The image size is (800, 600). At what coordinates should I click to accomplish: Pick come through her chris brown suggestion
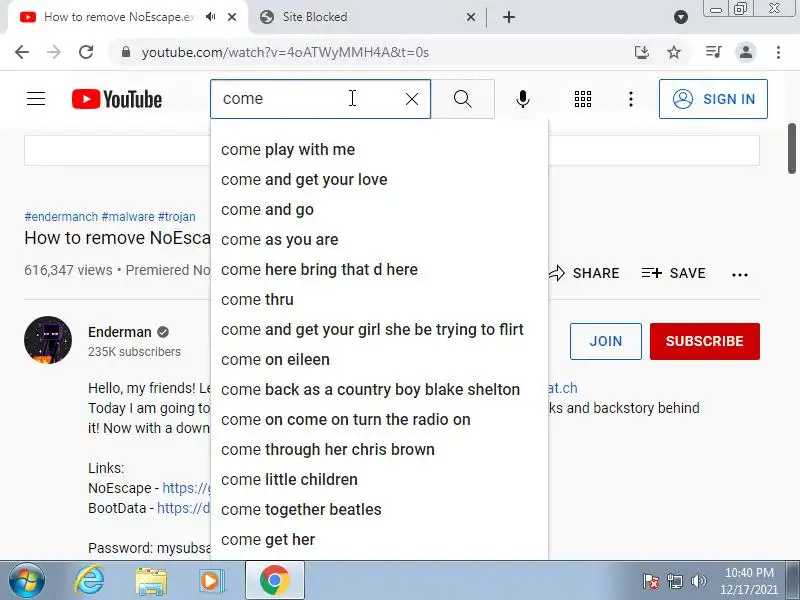point(379,449)
